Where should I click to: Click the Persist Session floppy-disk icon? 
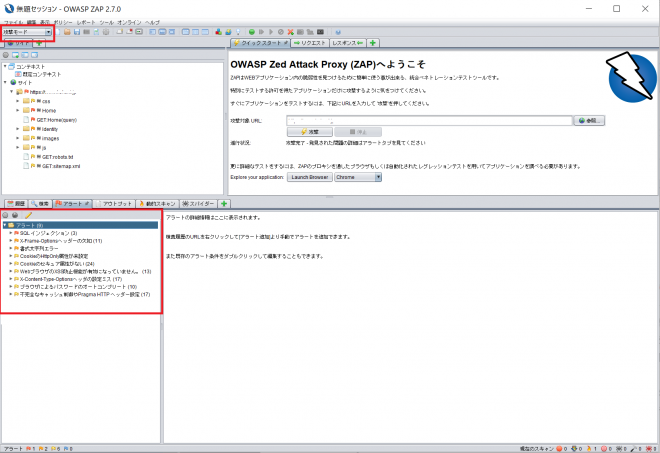[x=77, y=32]
